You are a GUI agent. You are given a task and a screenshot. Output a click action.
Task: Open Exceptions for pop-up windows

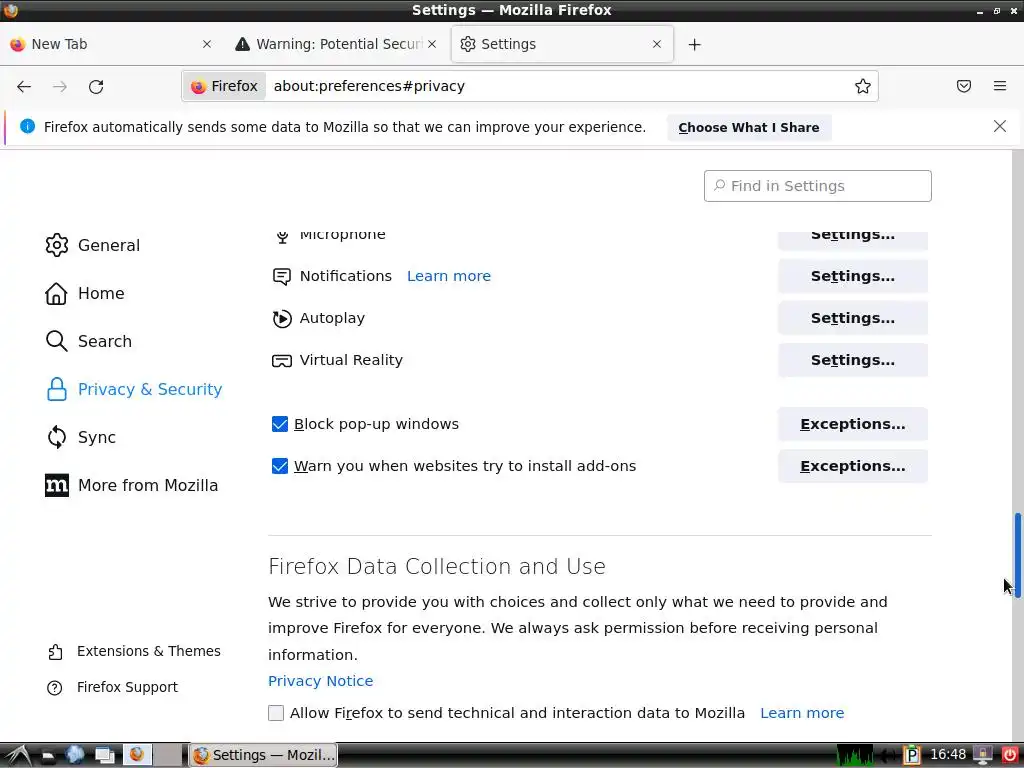[852, 424]
